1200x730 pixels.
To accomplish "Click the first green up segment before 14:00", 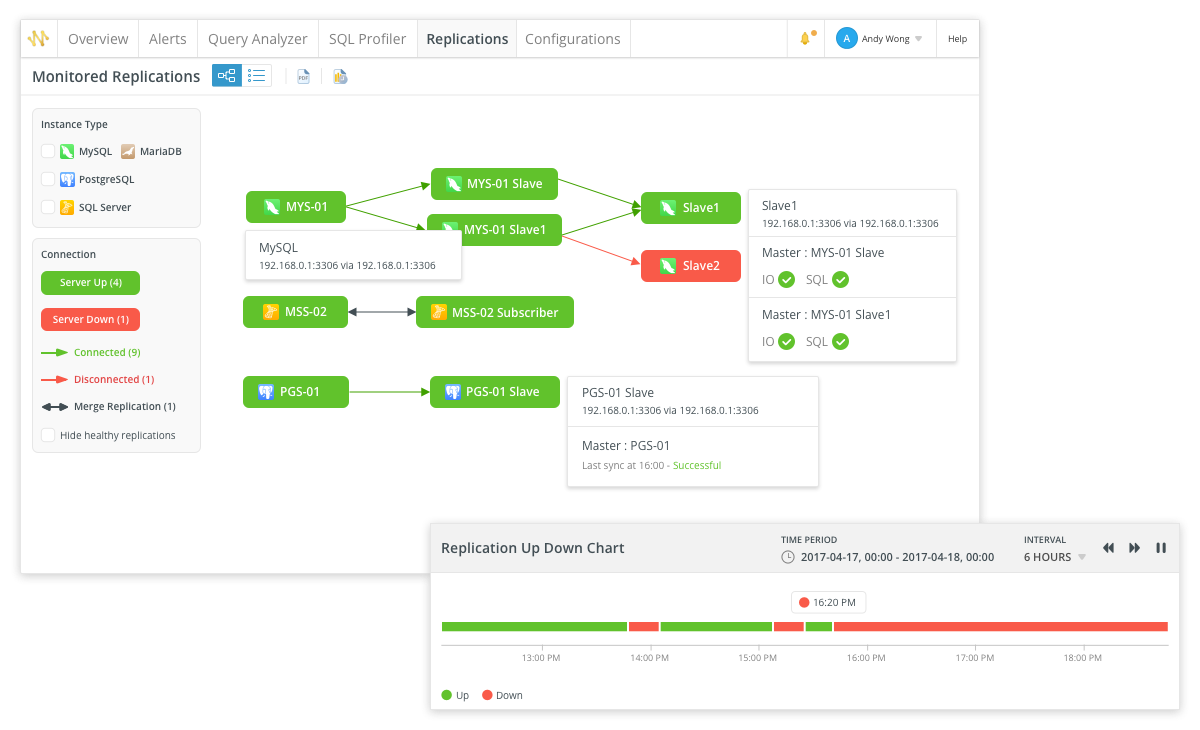I will click(x=534, y=627).
